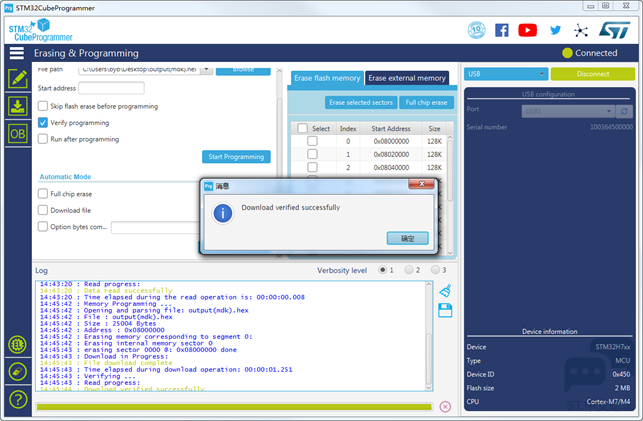Confirm the dialog with 确定 button
Viewport: 643px width, 421px height.
(x=408, y=238)
